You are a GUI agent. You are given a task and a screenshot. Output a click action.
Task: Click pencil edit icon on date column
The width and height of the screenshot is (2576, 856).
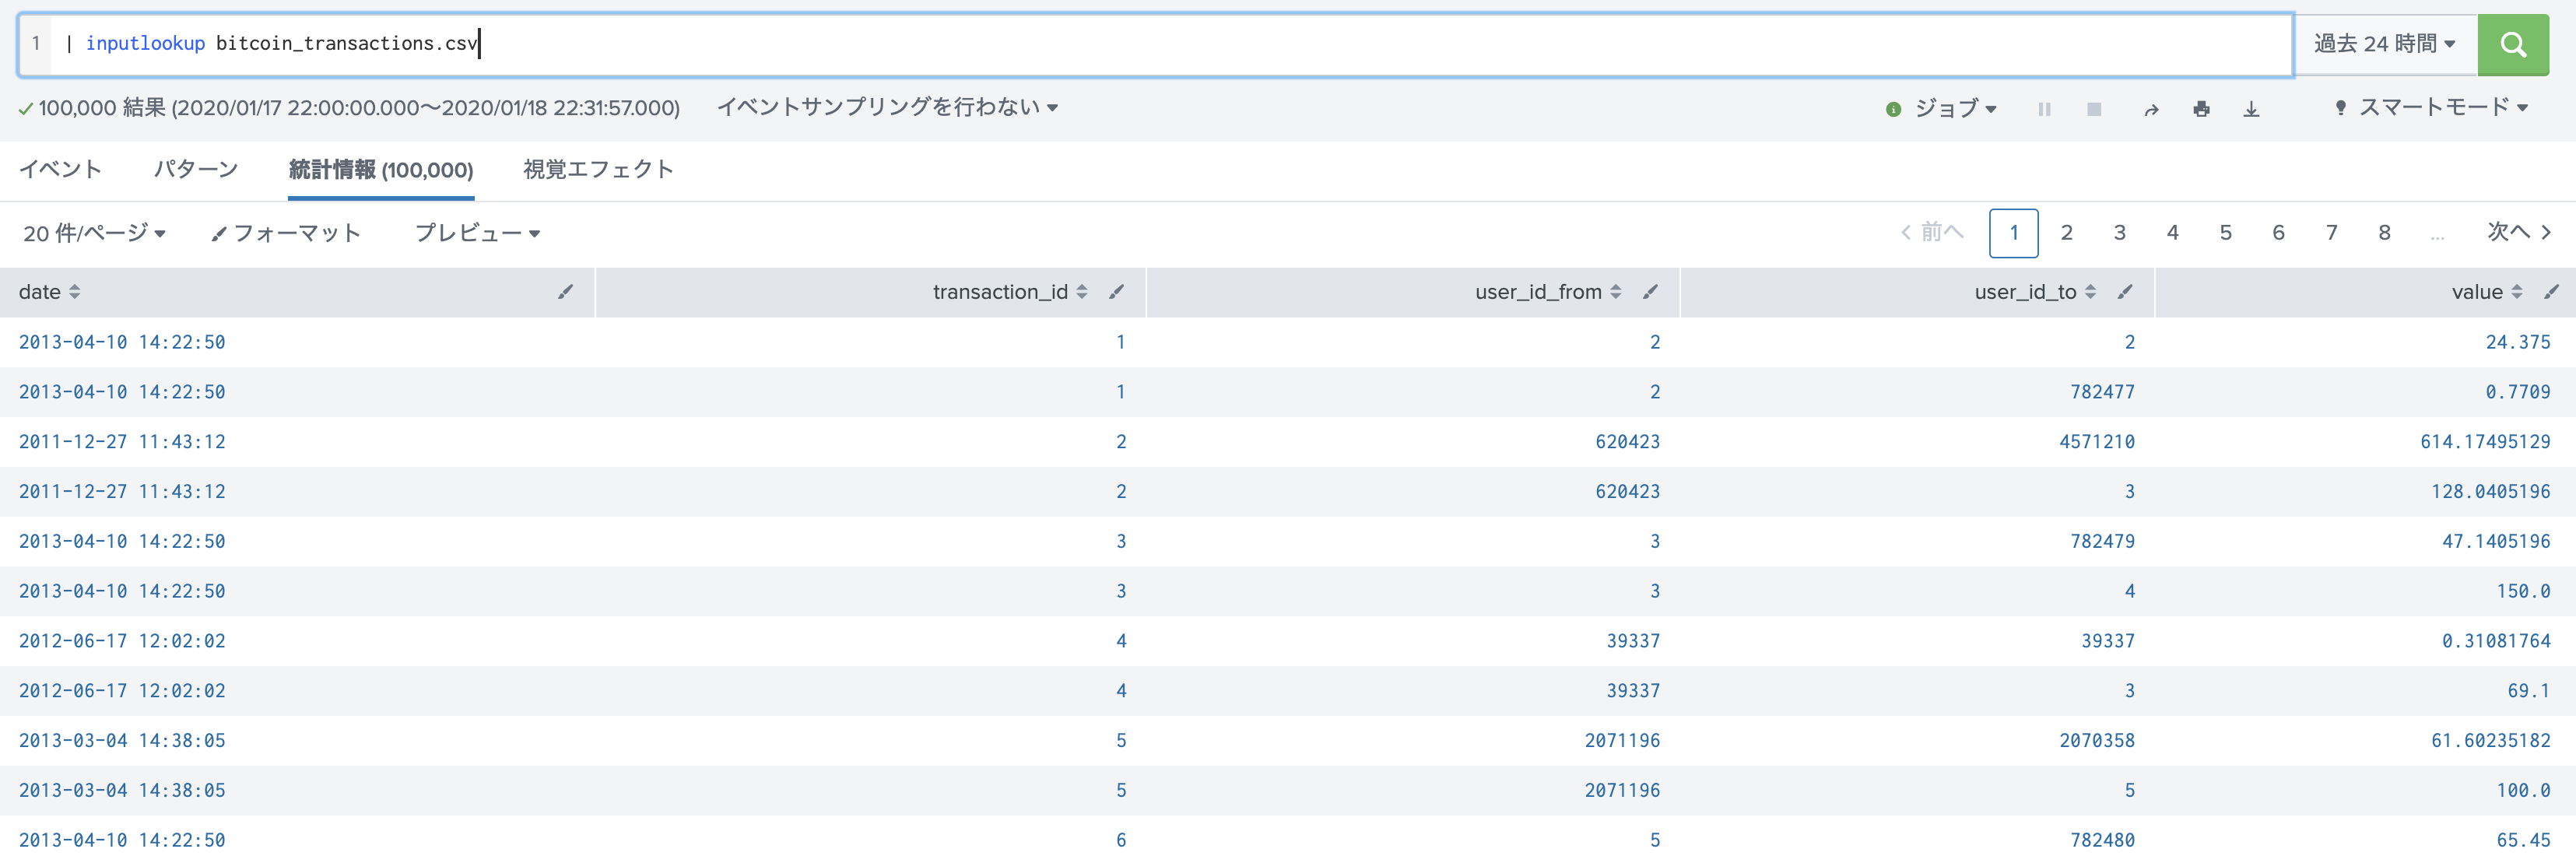tap(565, 292)
